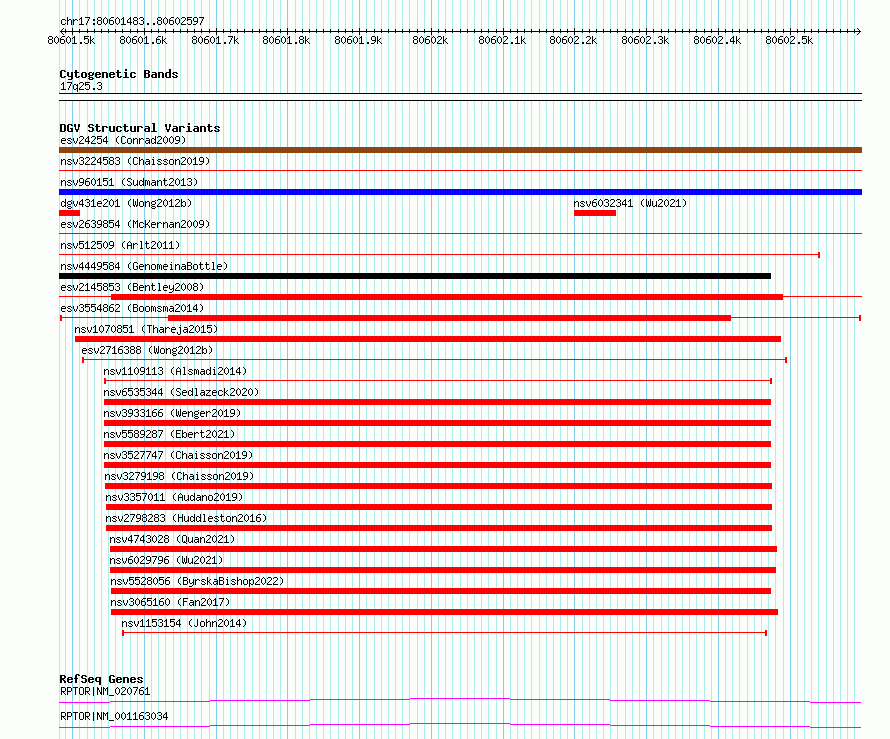Click variant label nsv3224583 (Chaisson2019)
Viewport: 890px width, 739px height.
tap(135, 161)
